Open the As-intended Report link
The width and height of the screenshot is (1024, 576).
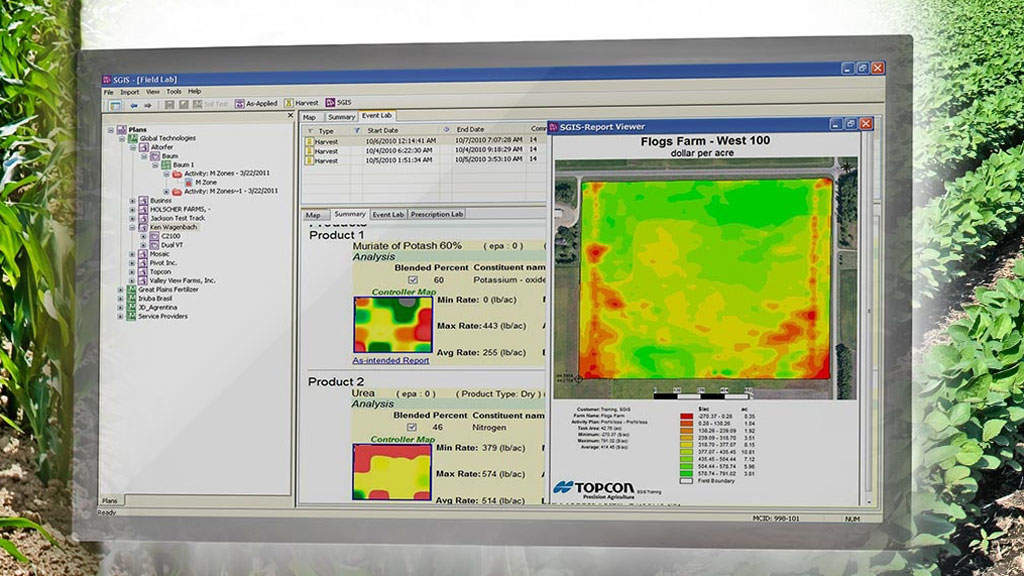click(391, 360)
